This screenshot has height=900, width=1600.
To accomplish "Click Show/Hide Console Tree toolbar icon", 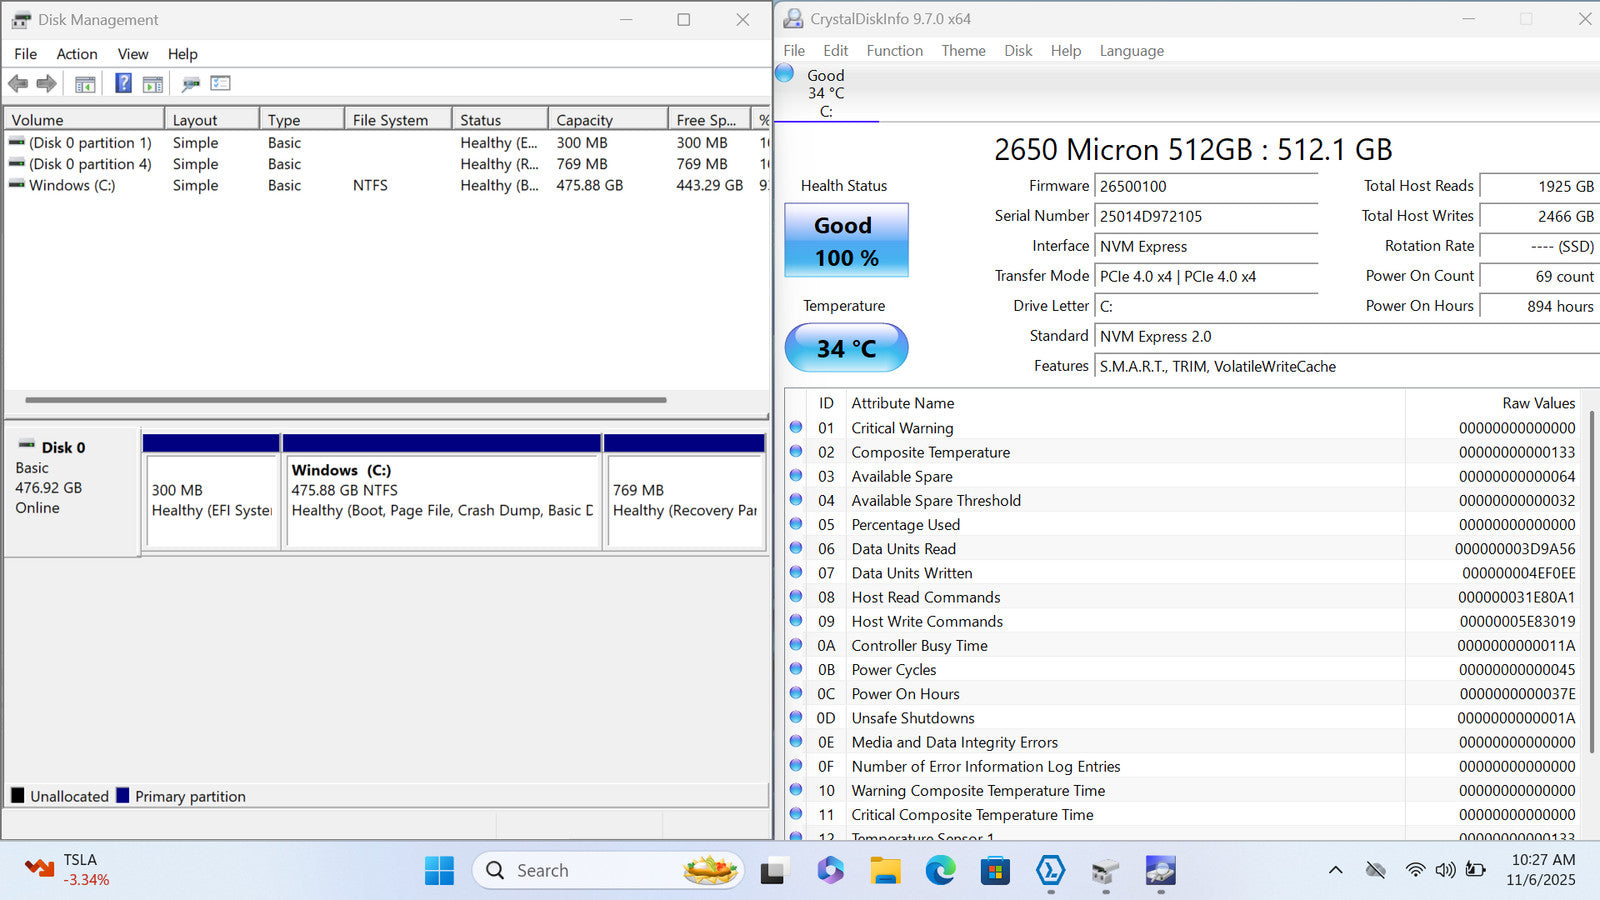I will coord(85,84).
